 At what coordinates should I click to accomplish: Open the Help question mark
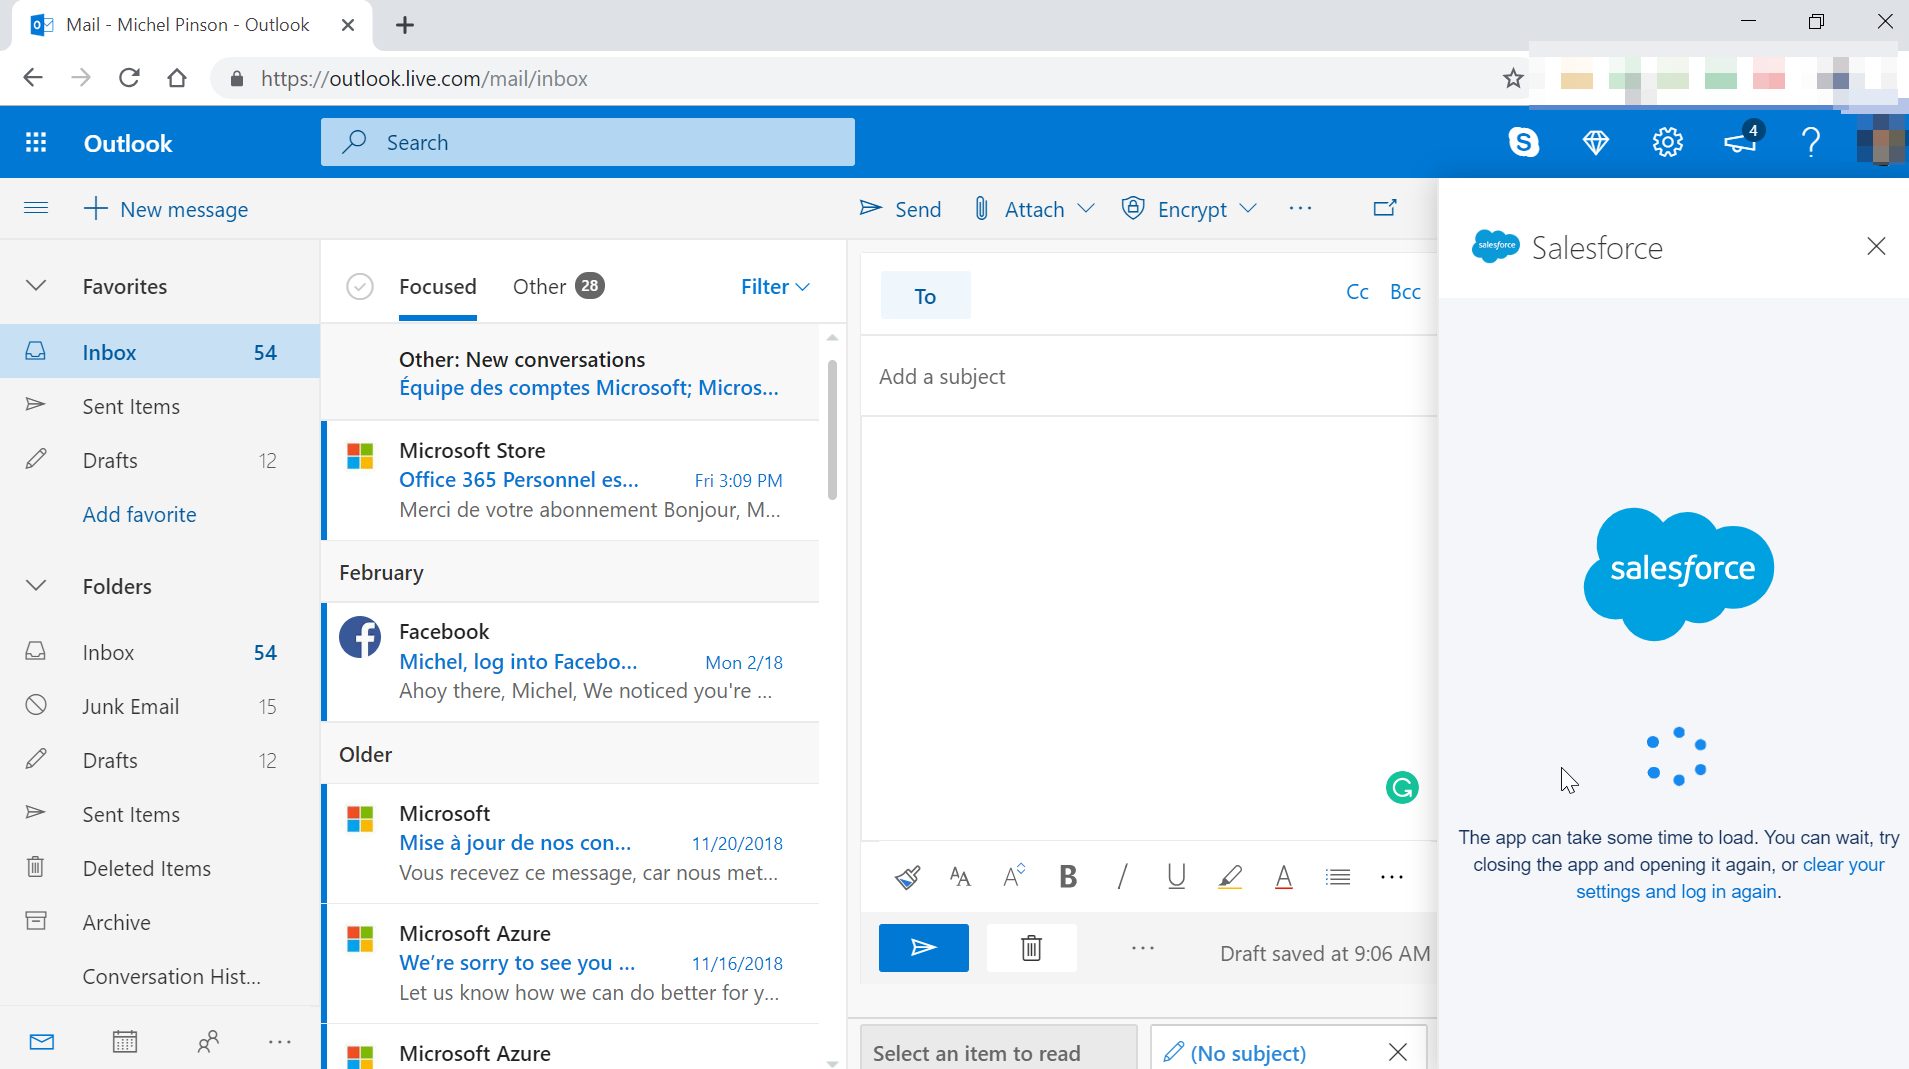[x=1811, y=142]
